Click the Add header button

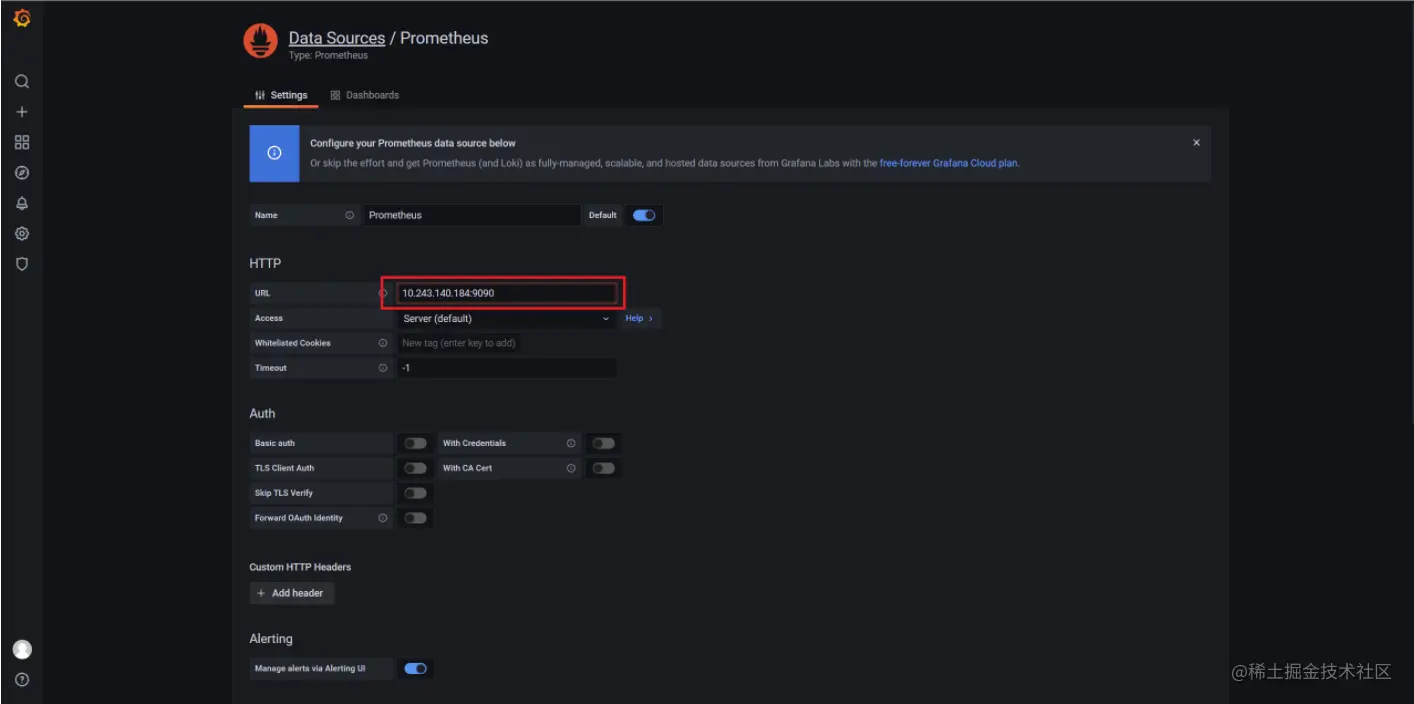(291, 593)
